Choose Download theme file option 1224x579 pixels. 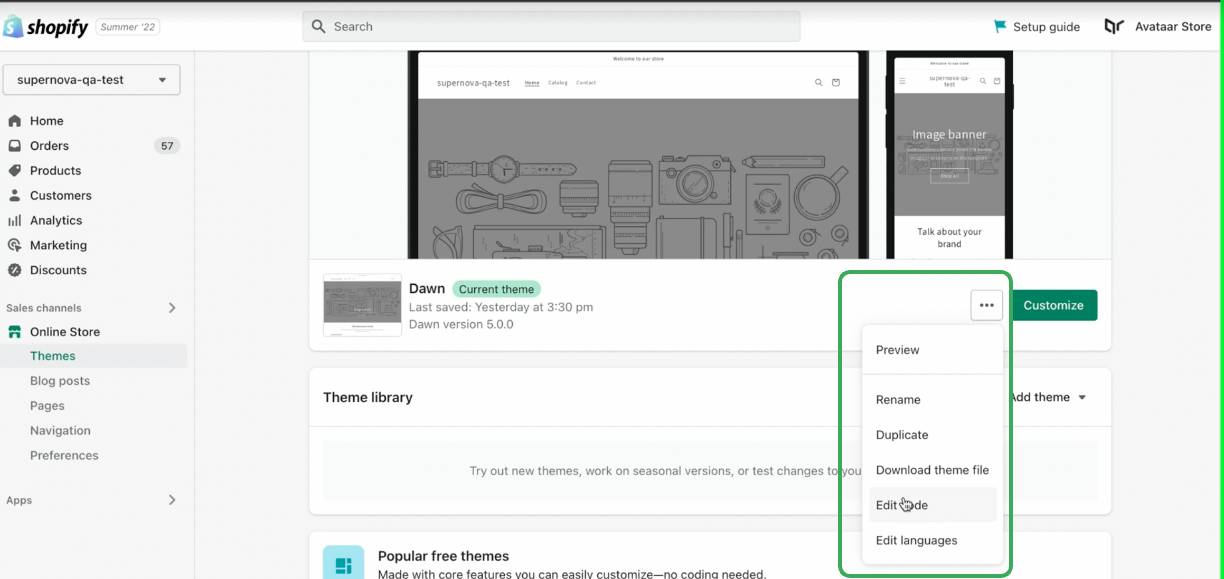point(932,470)
